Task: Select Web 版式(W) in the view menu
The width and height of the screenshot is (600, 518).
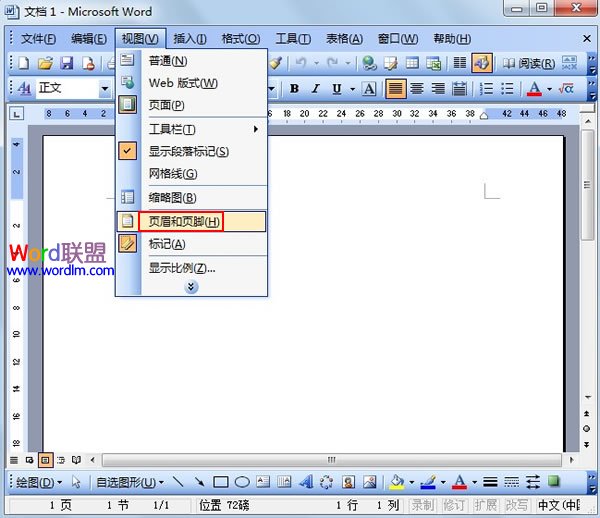Action: coord(191,83)
